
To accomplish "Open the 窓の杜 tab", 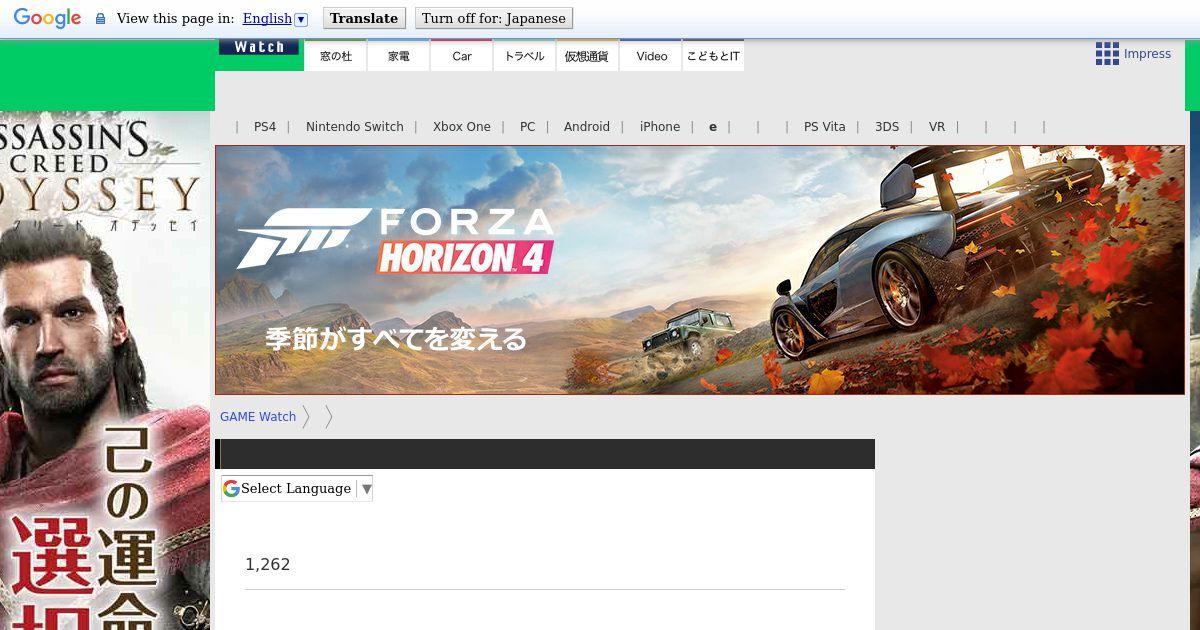I will [336, 56].
